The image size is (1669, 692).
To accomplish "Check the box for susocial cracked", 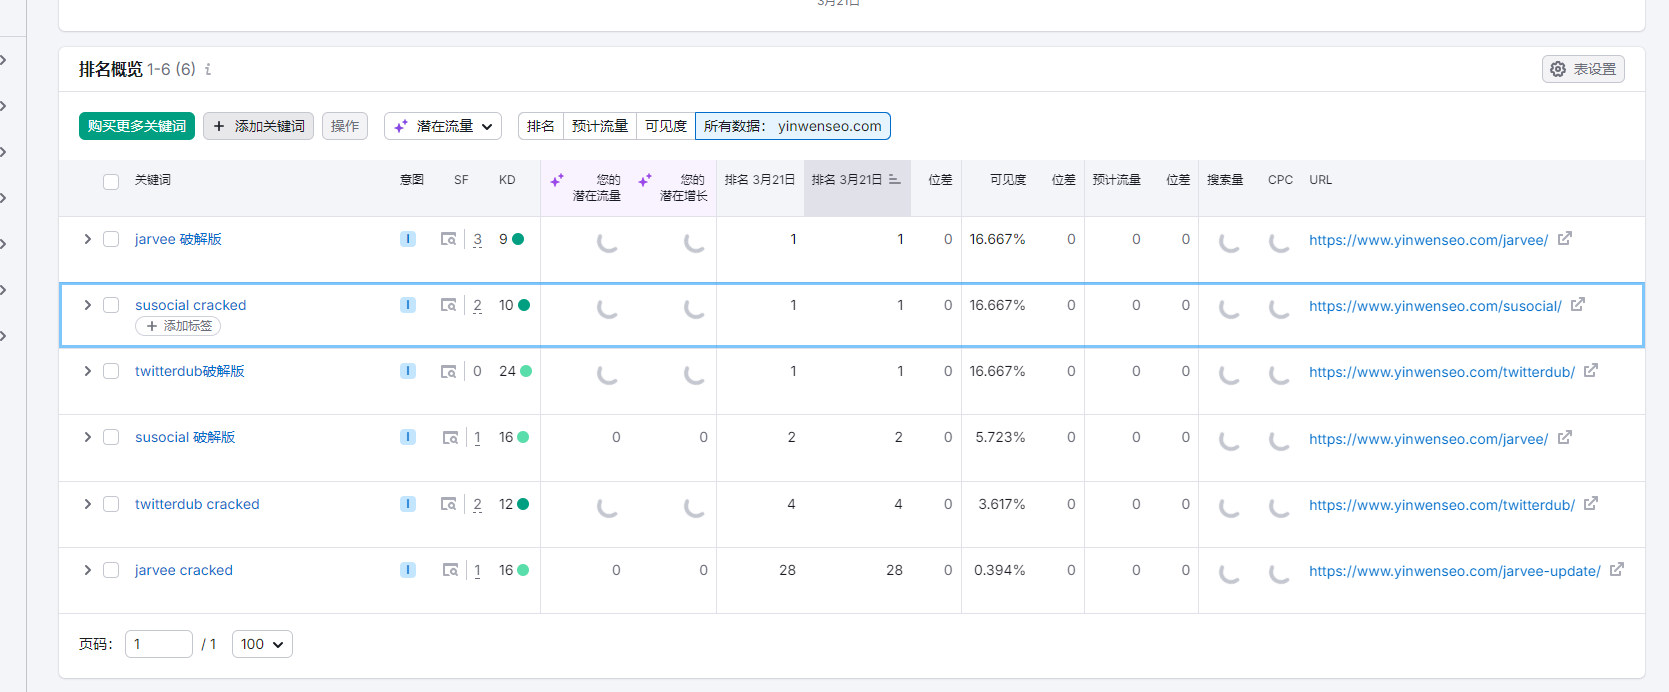I will coord(111,305).
